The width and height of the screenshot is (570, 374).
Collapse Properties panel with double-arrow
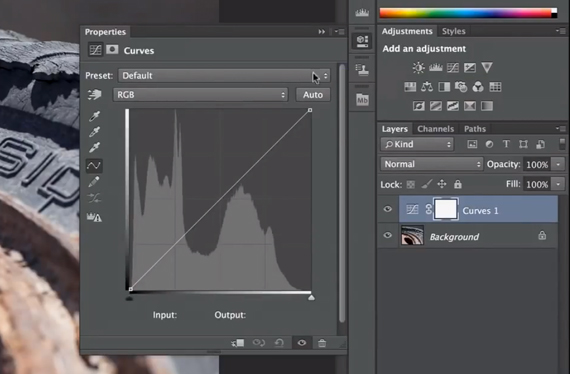pyautogui.click(x=322, y=32)
